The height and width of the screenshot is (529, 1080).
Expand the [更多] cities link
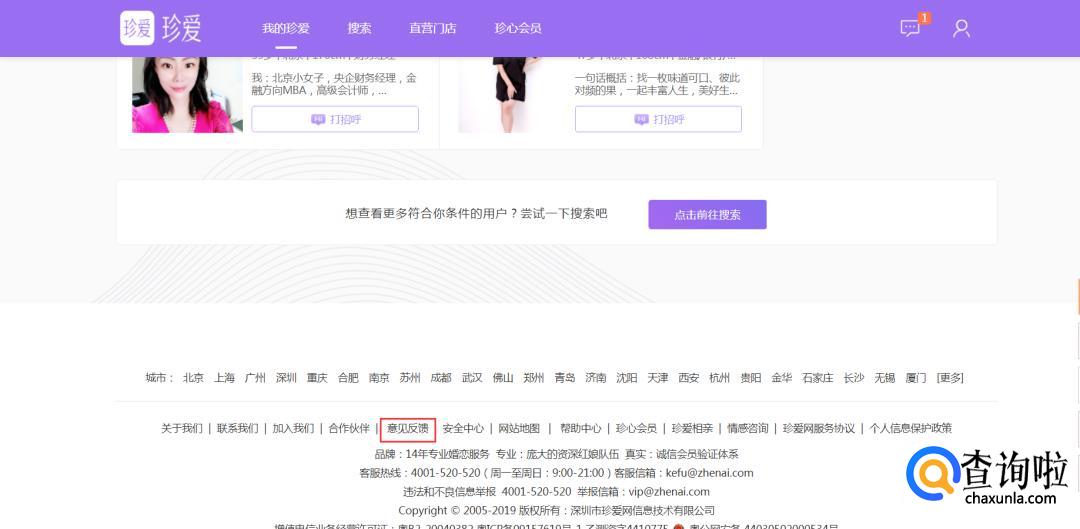[x=951, y=378]
